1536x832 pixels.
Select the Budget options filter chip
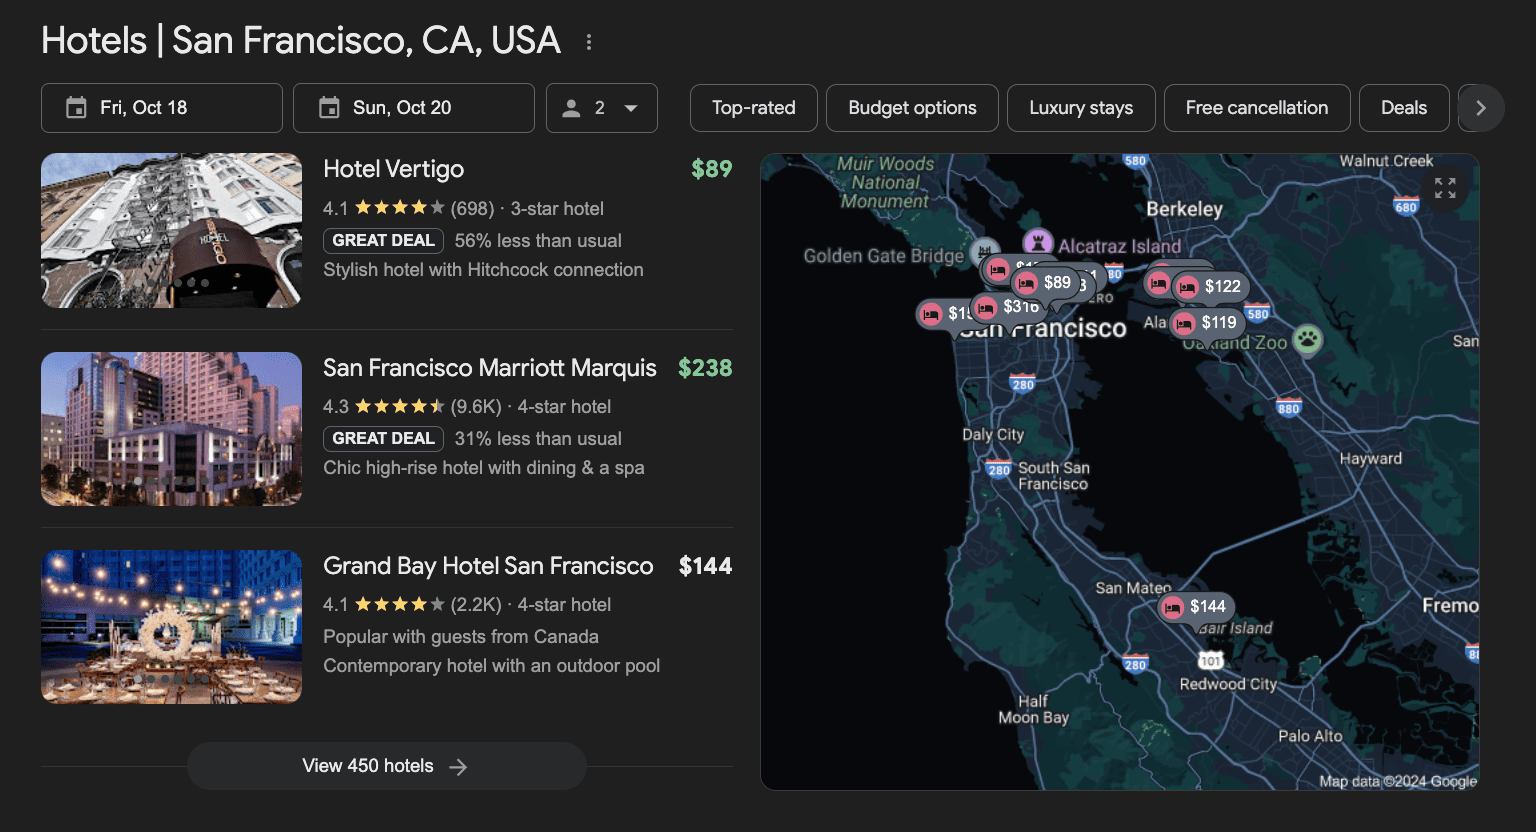tap(912, 108)
